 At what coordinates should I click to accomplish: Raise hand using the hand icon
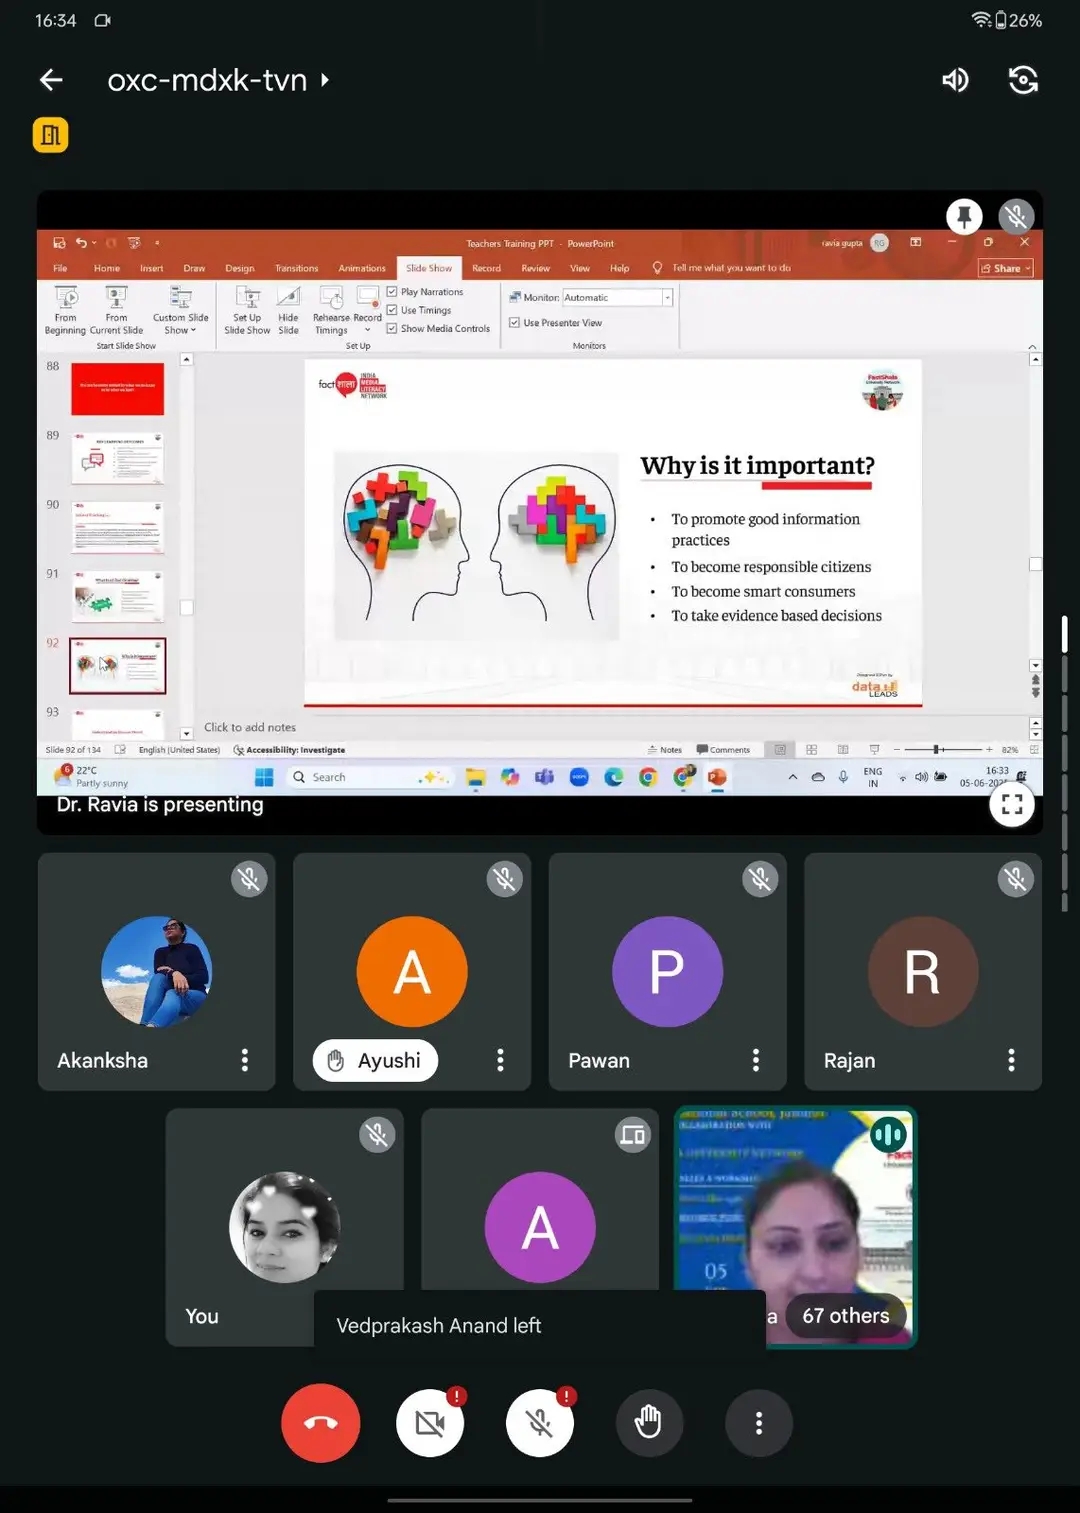tap(648, 1422)
